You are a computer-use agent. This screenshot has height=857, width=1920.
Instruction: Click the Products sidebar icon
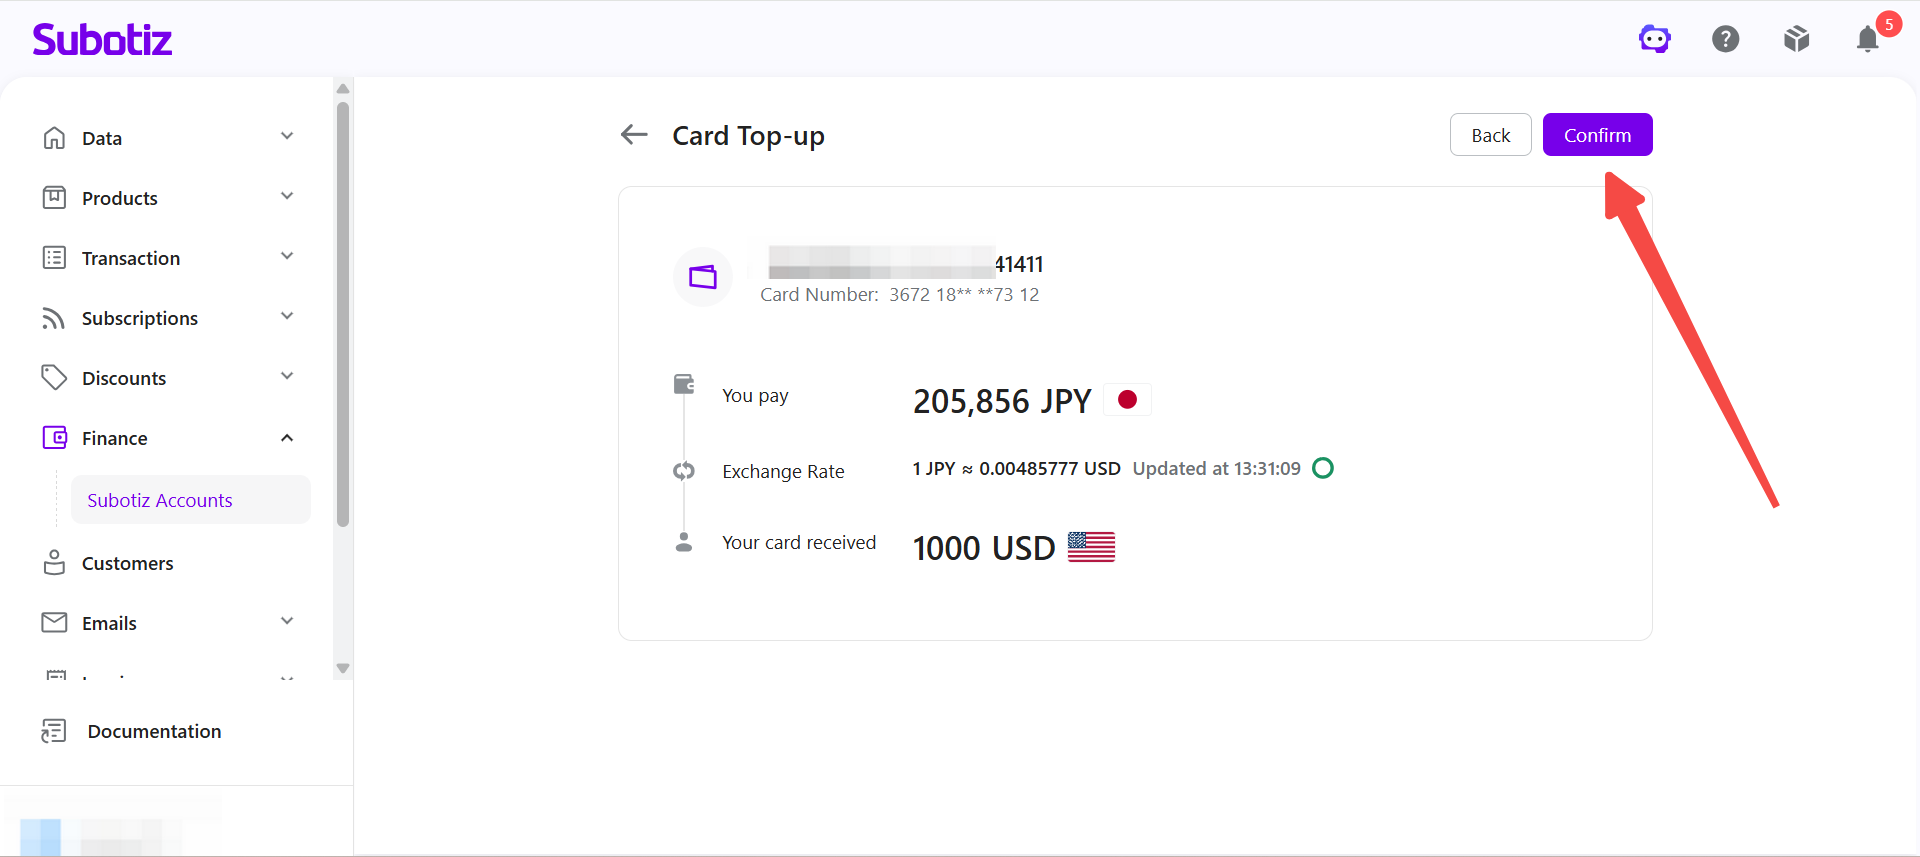pos(54,198)
